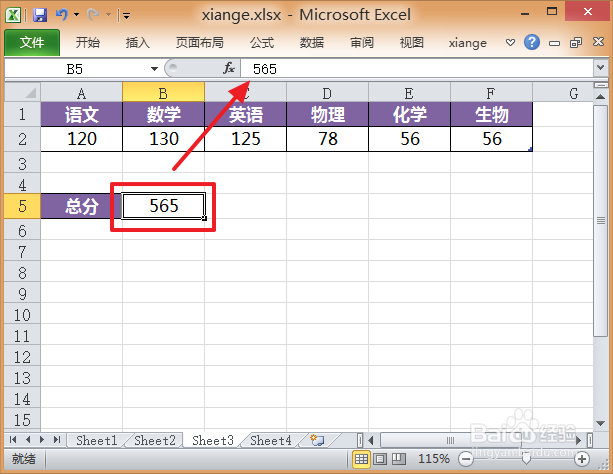Select row 10 header
This screenshot has height=474, width=613.
coord(23,315)
